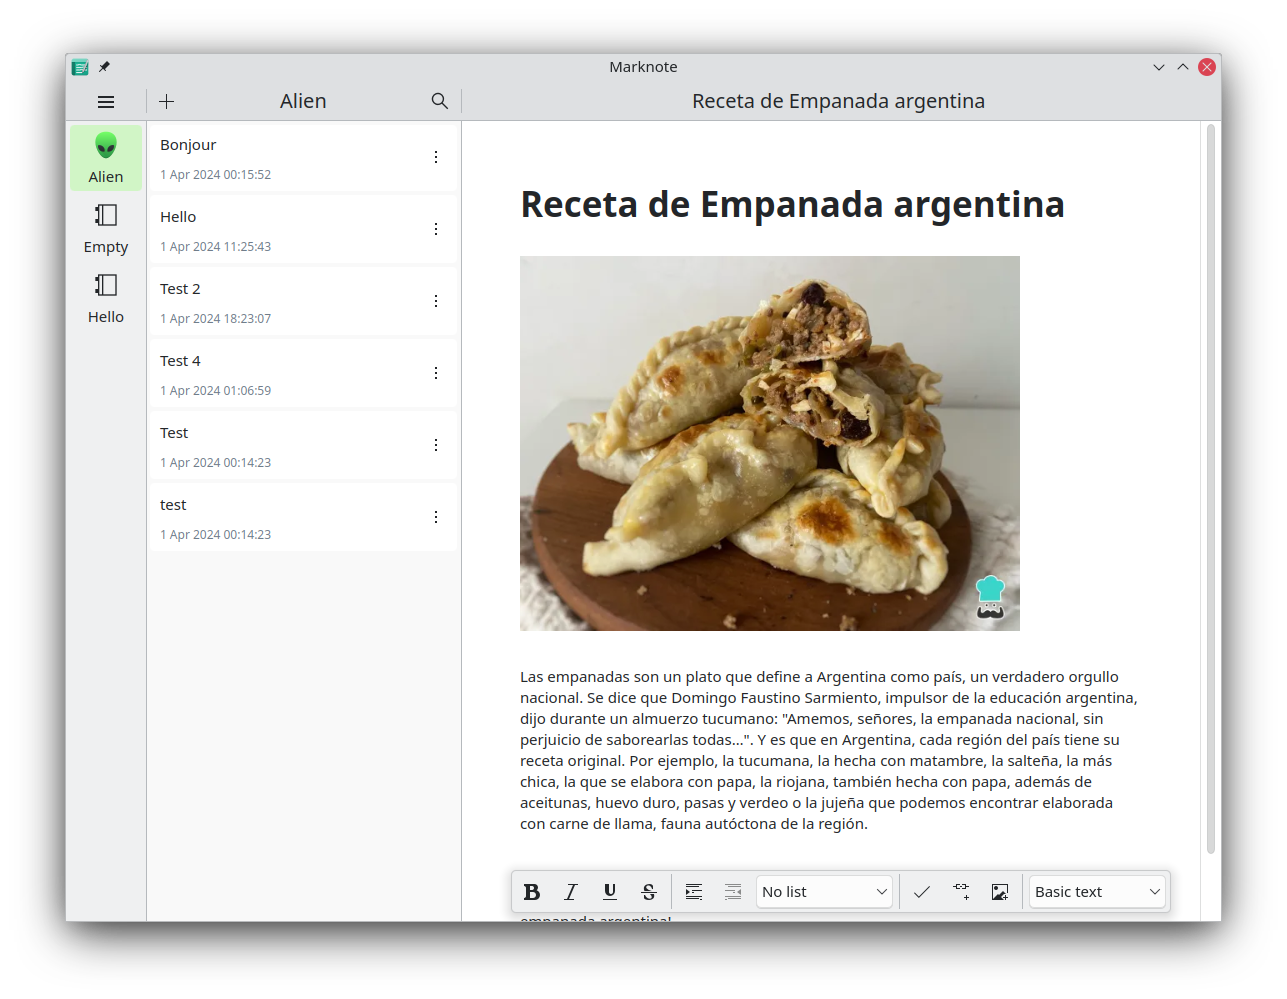This screenshot has height=999, width=1287.
Task: Add a new note with the plus icon
Action: pyautogui.click(x=167, y=102)
